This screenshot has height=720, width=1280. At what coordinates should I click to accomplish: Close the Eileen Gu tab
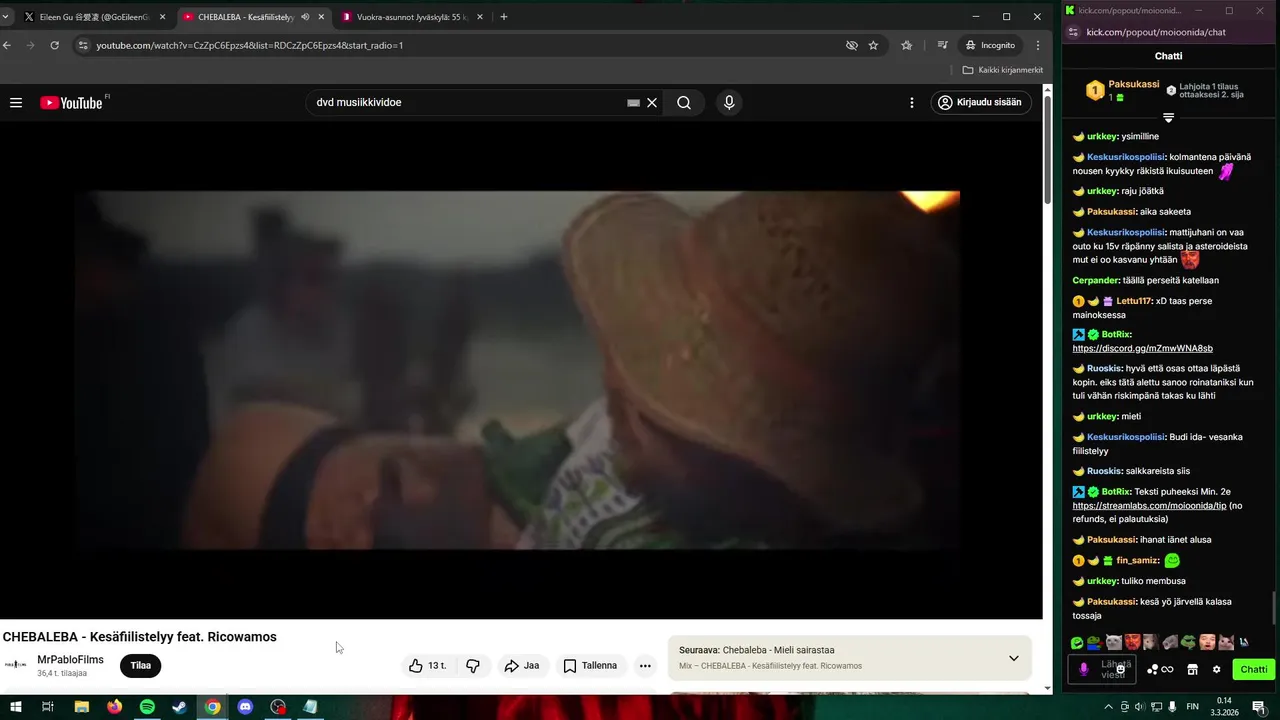(x=162, y=17)
